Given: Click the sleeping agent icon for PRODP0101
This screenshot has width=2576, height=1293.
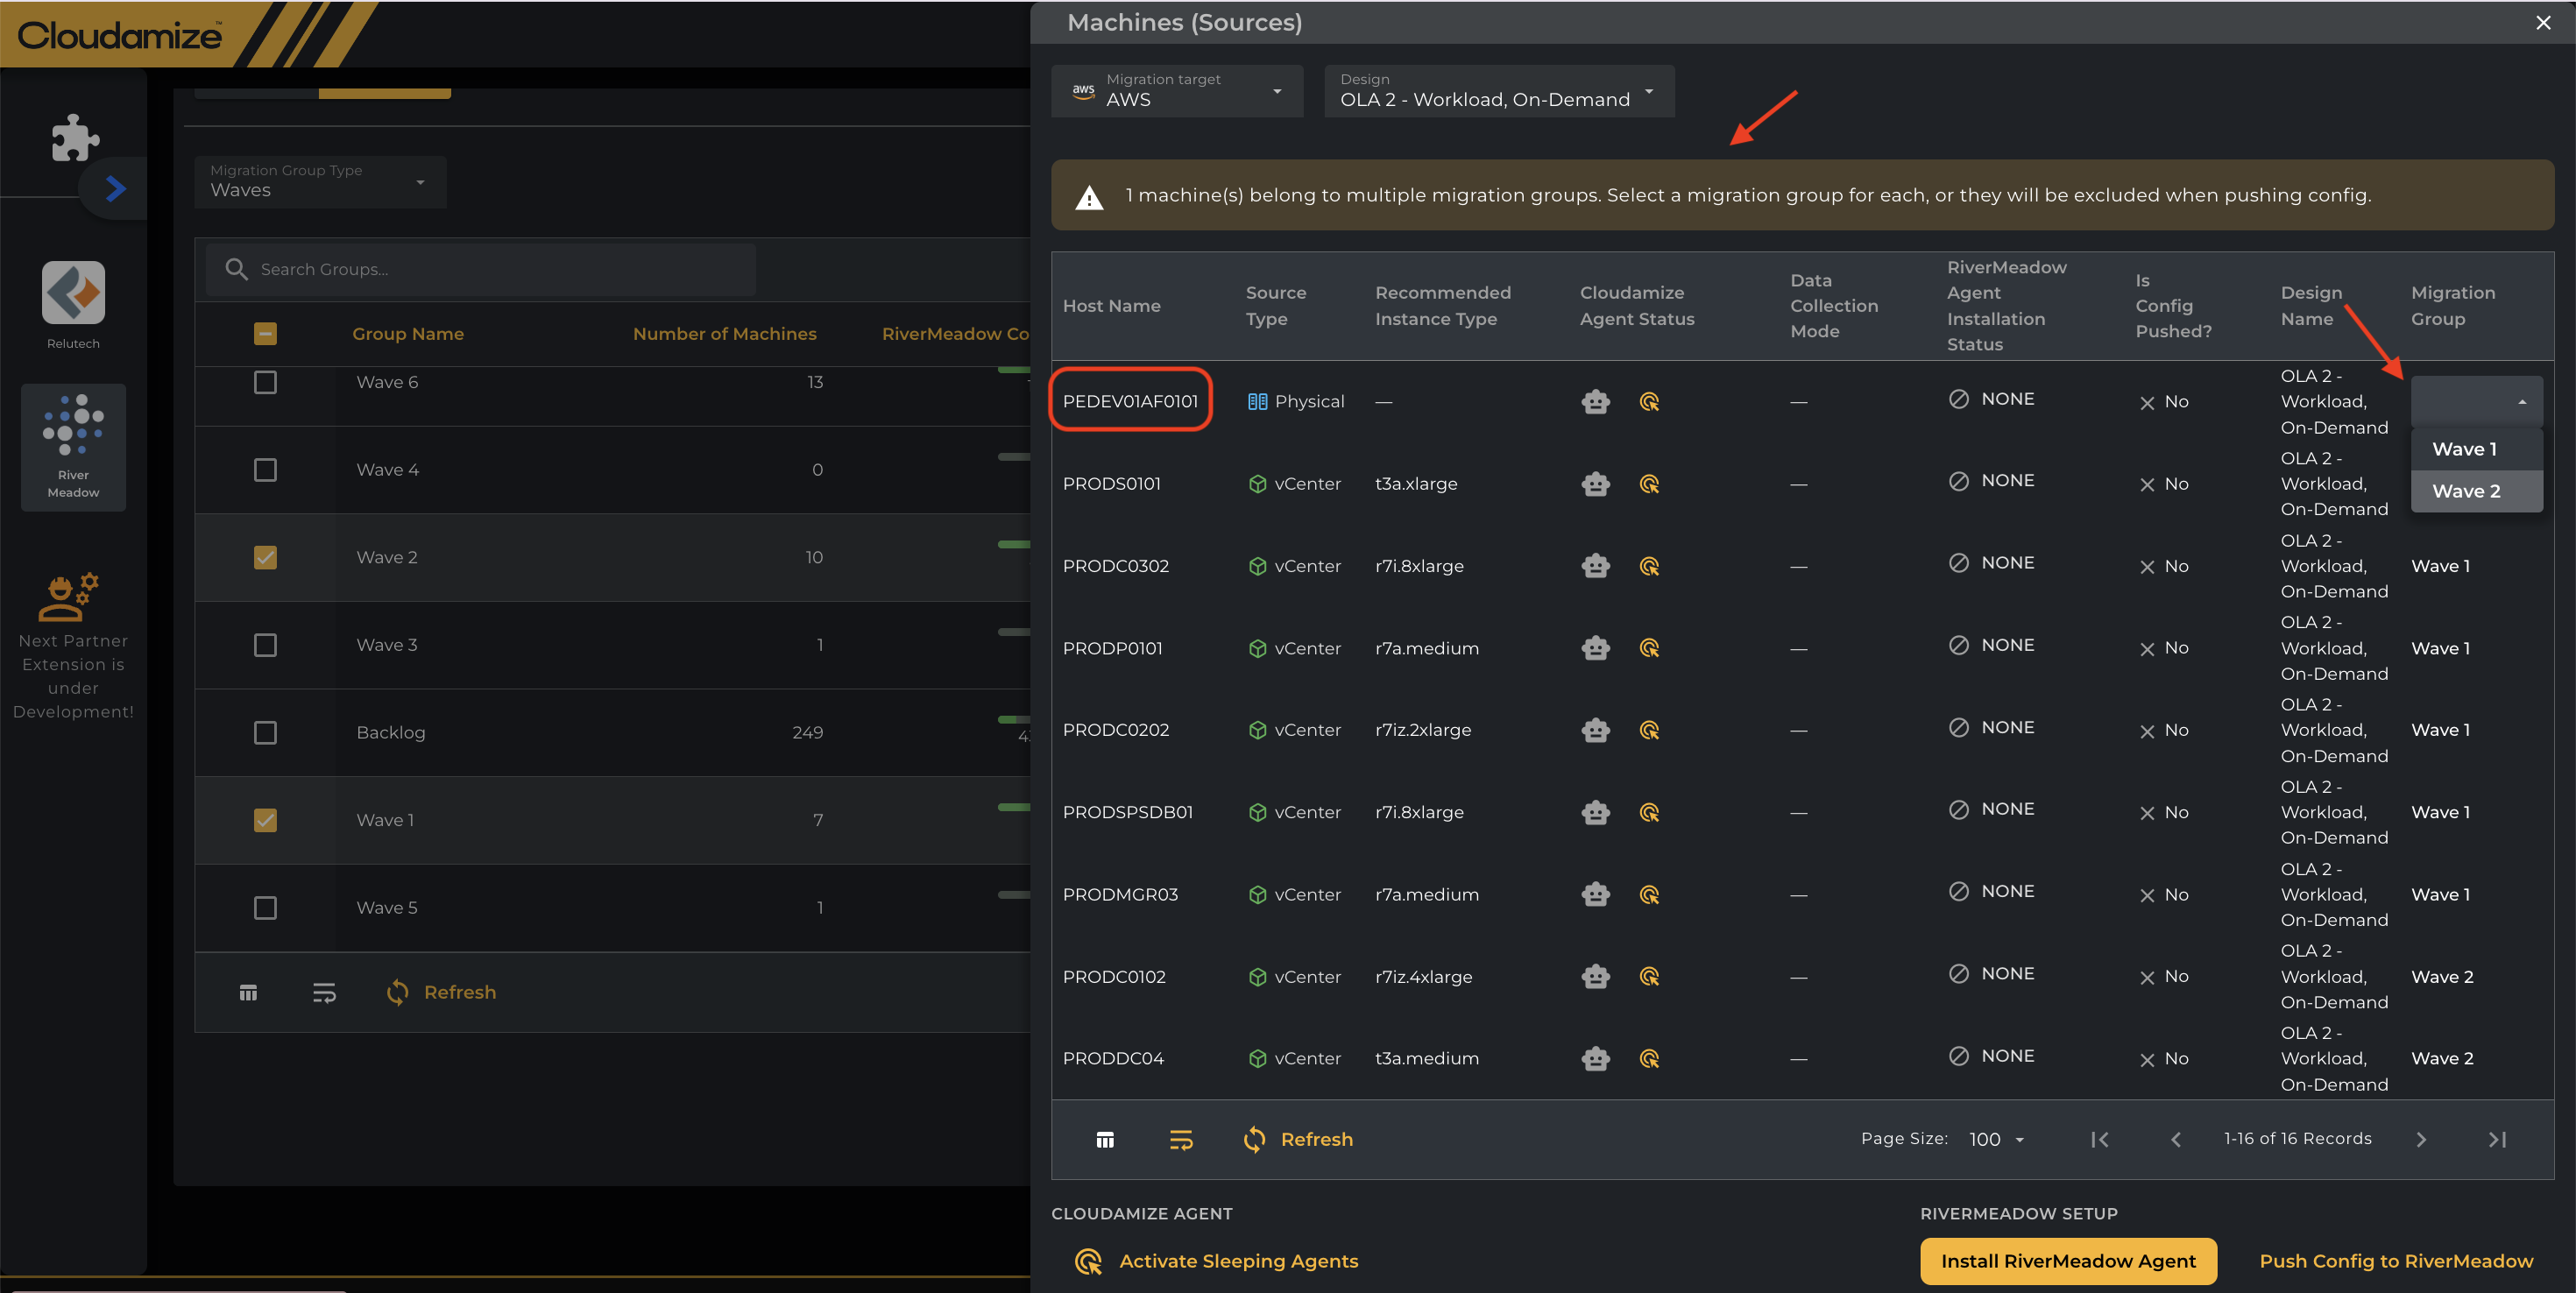Looking at the screenshot, I should point(1650,648).
